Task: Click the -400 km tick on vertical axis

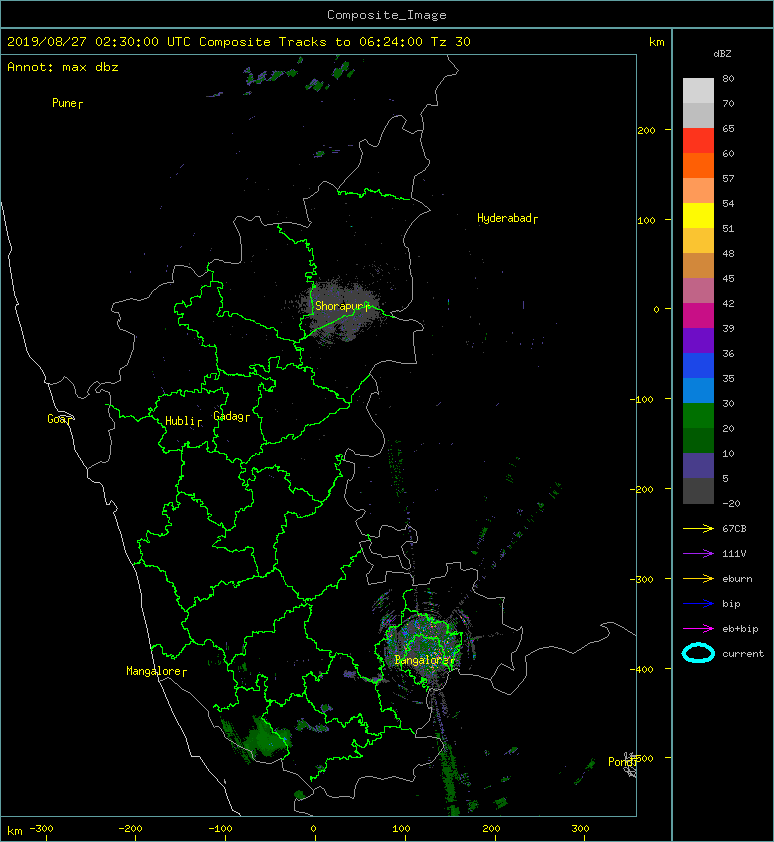Action: (x=642, y=669)
